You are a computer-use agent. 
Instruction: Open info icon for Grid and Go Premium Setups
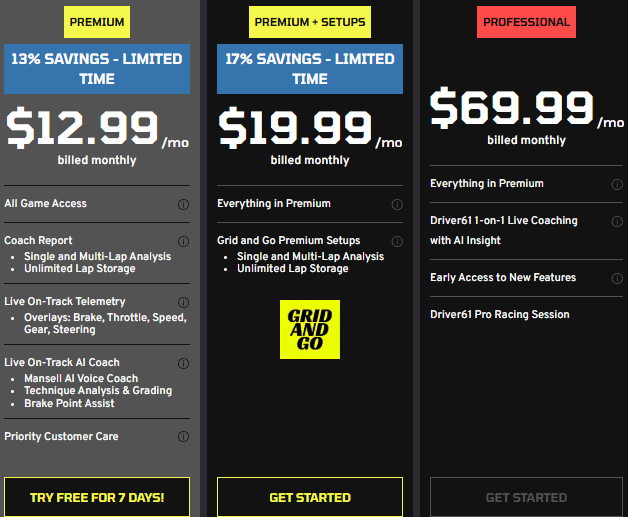[x=397, y=241]
